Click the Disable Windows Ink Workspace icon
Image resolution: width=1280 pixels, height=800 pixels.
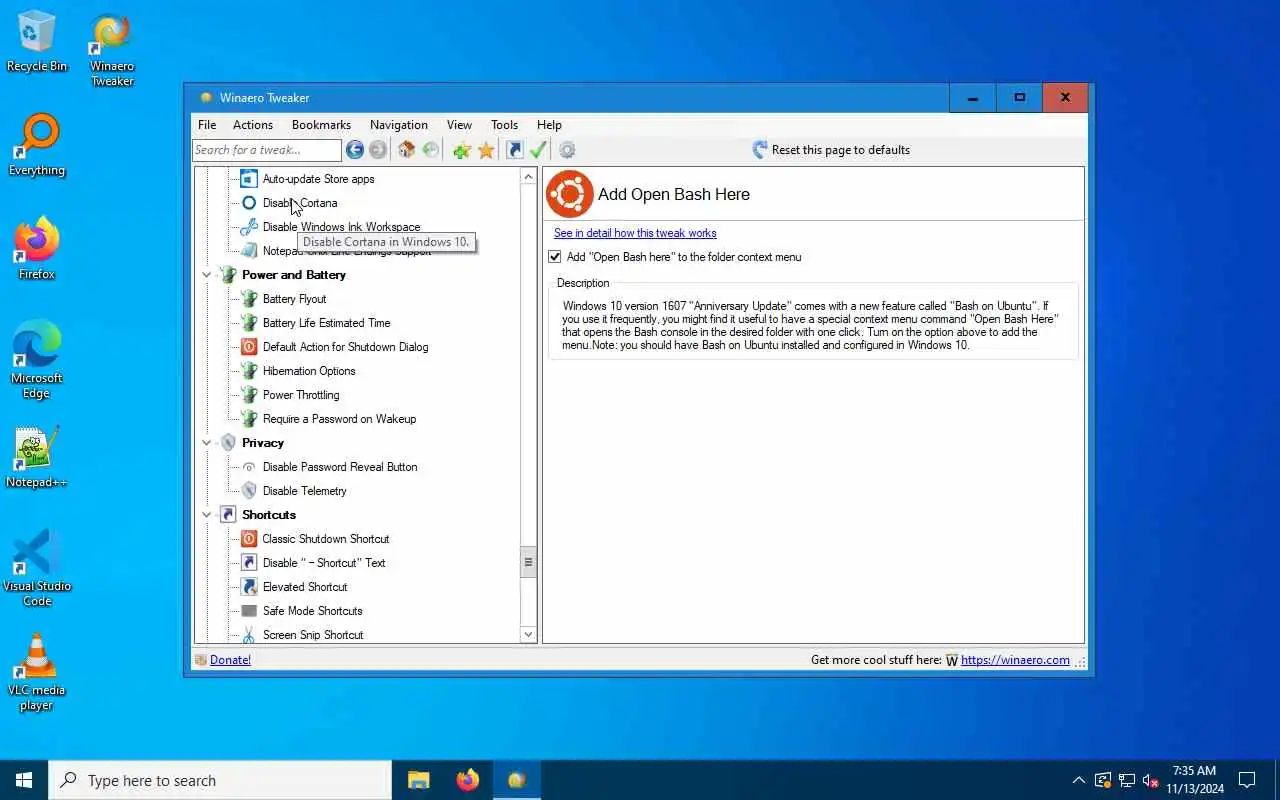(249, 227)
